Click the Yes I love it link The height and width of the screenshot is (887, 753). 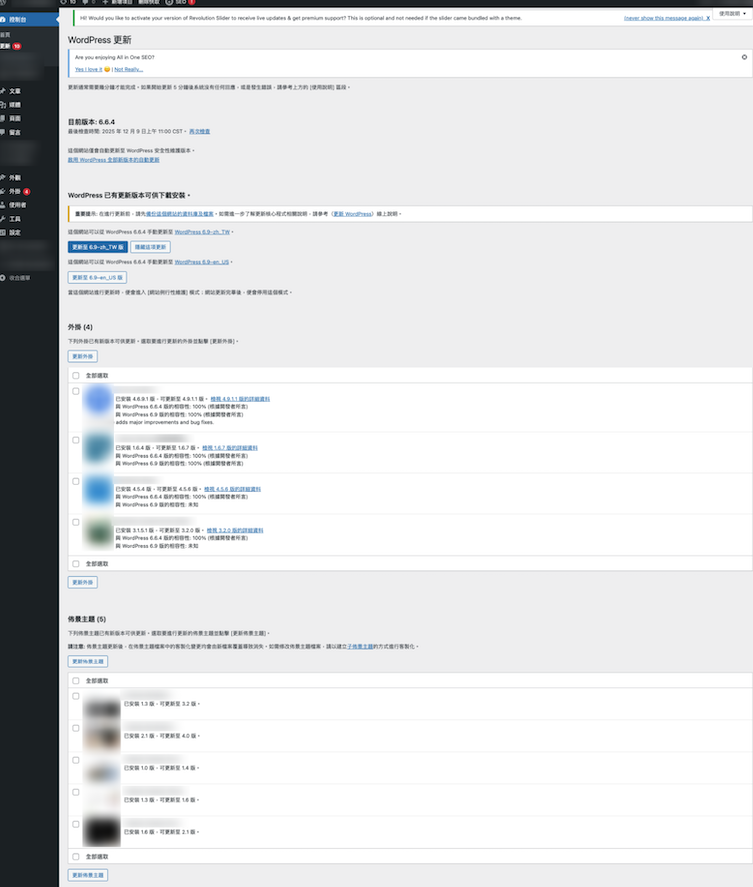89,70
